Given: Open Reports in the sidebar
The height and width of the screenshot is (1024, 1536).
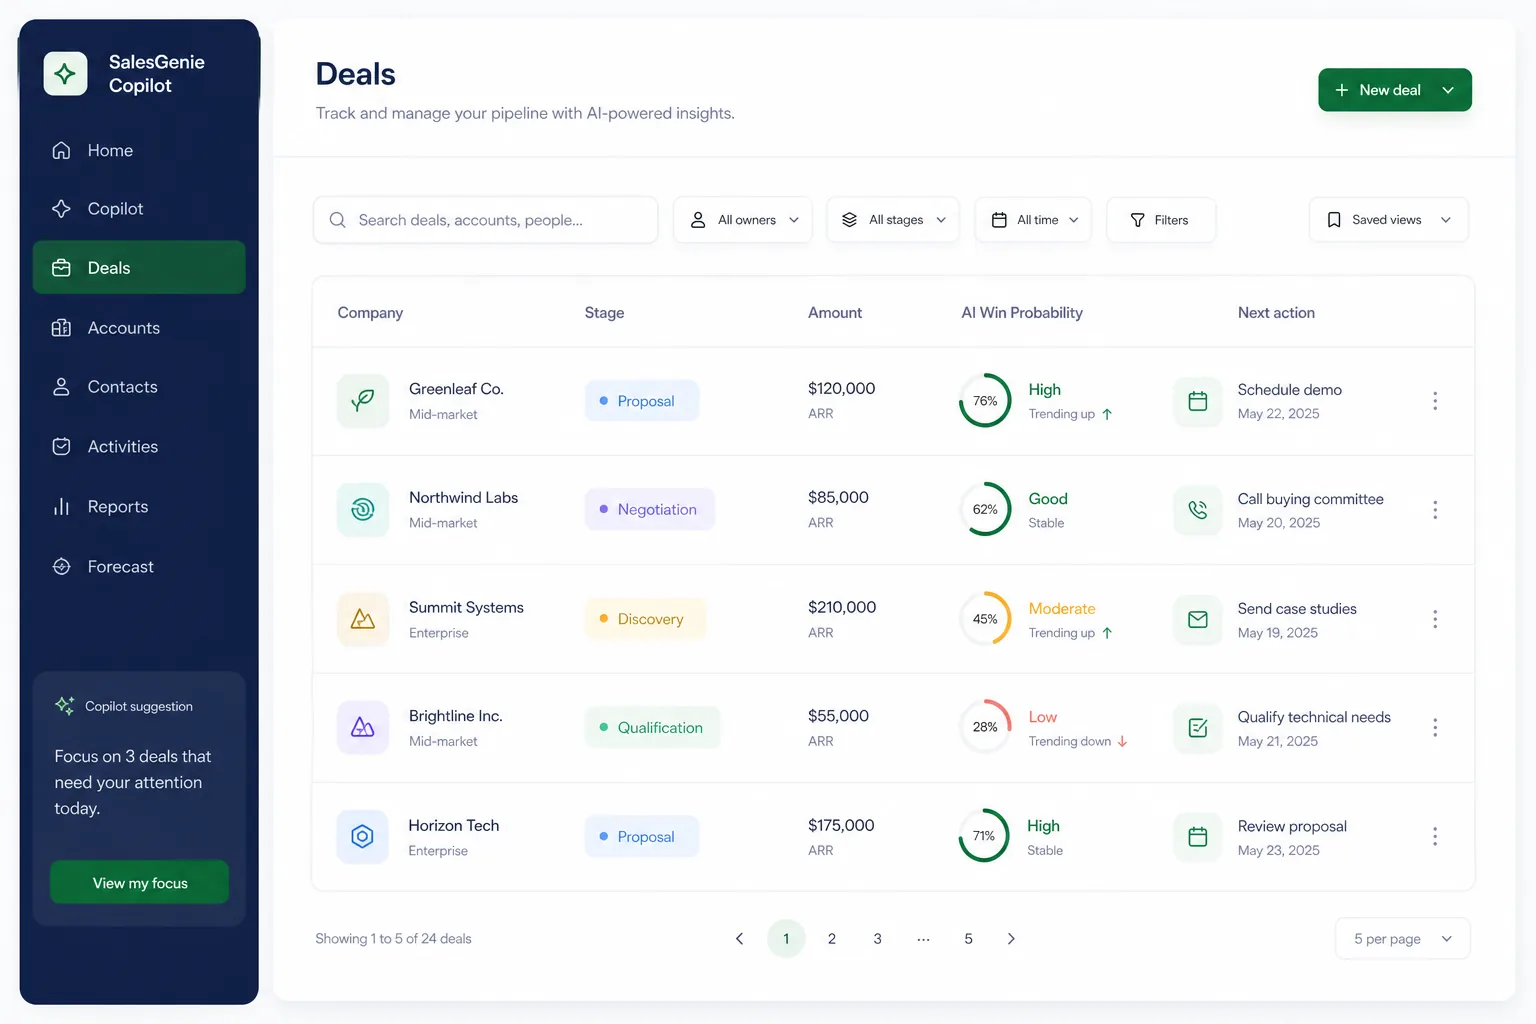Looking at the screenshot, I should click(139, 507).
